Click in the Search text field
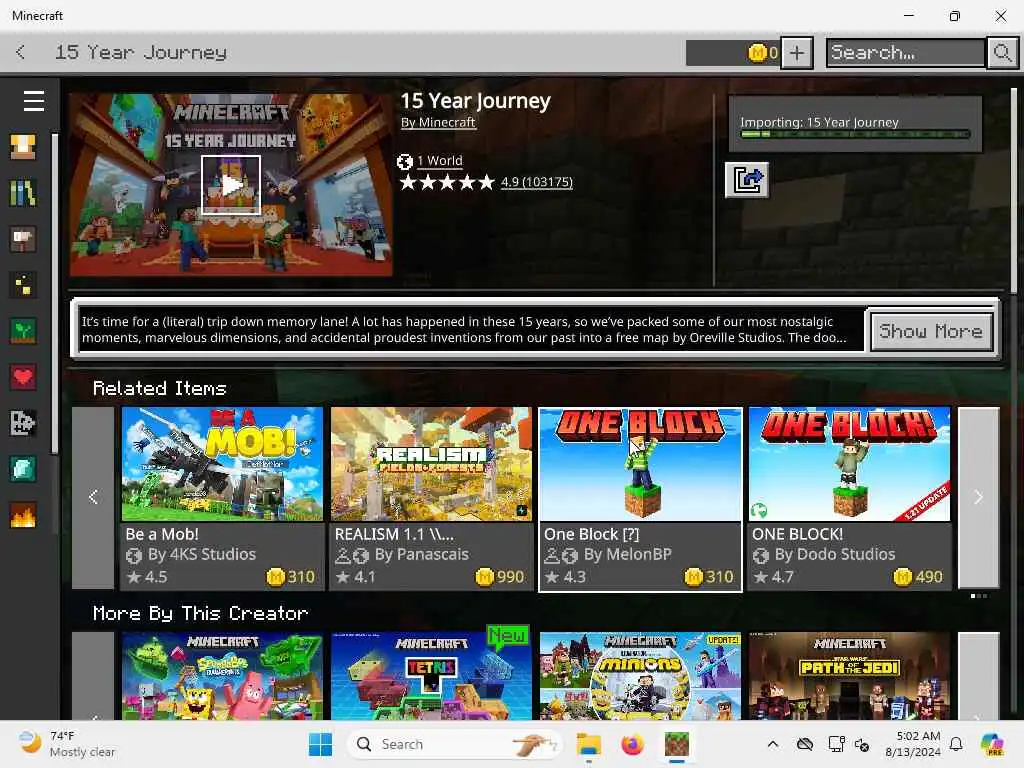 [906, 52]
